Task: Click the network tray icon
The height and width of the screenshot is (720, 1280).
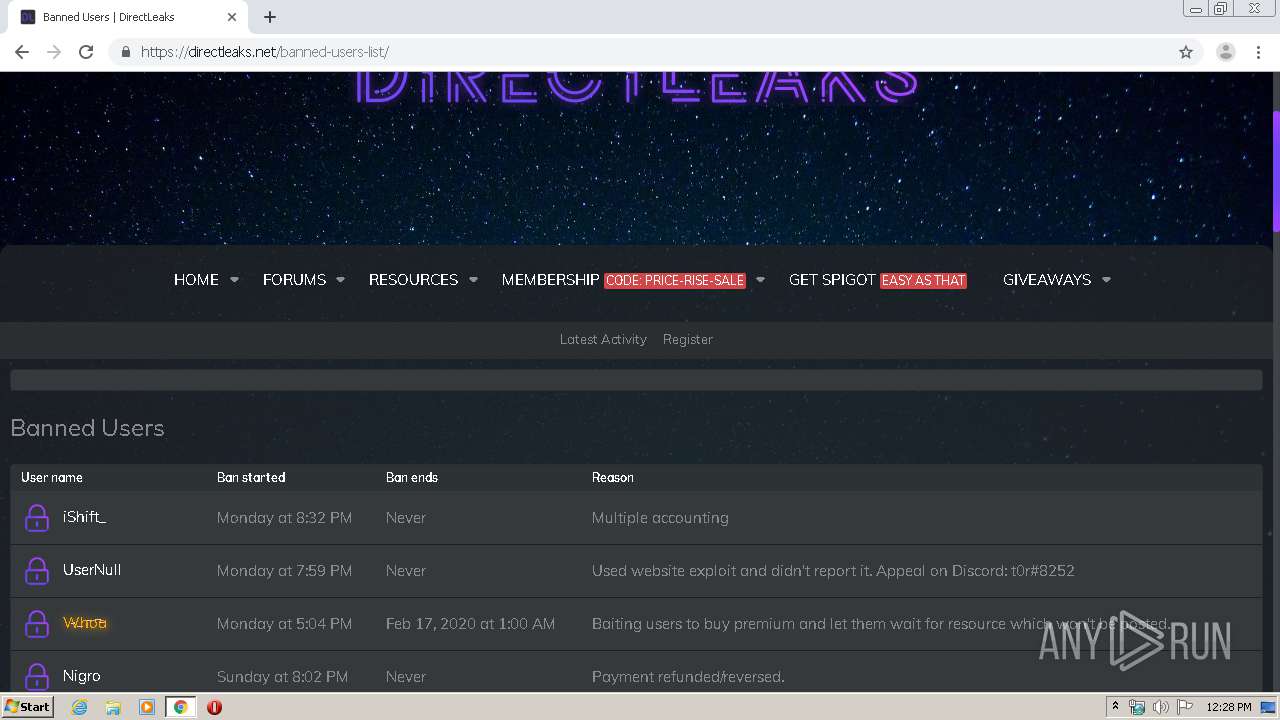Action: click(1137, 707)
